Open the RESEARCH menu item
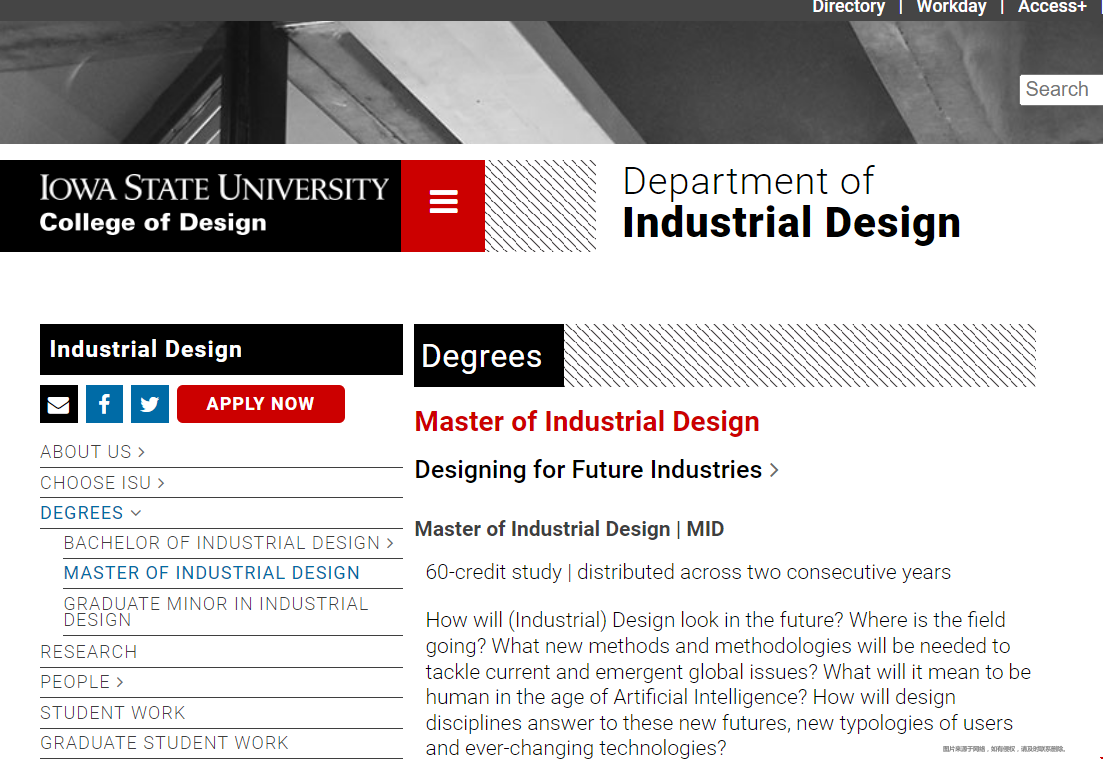 tap(89, 652)
